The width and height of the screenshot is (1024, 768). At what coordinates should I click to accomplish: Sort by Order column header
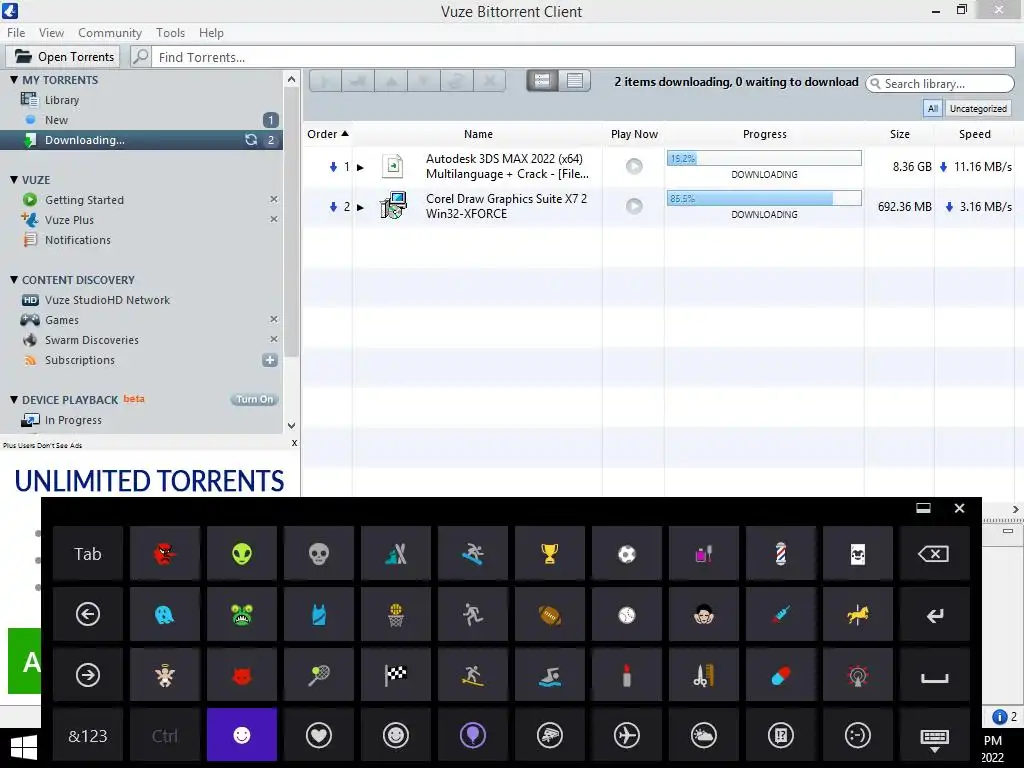pyautogui.click(x=328, y=134)
